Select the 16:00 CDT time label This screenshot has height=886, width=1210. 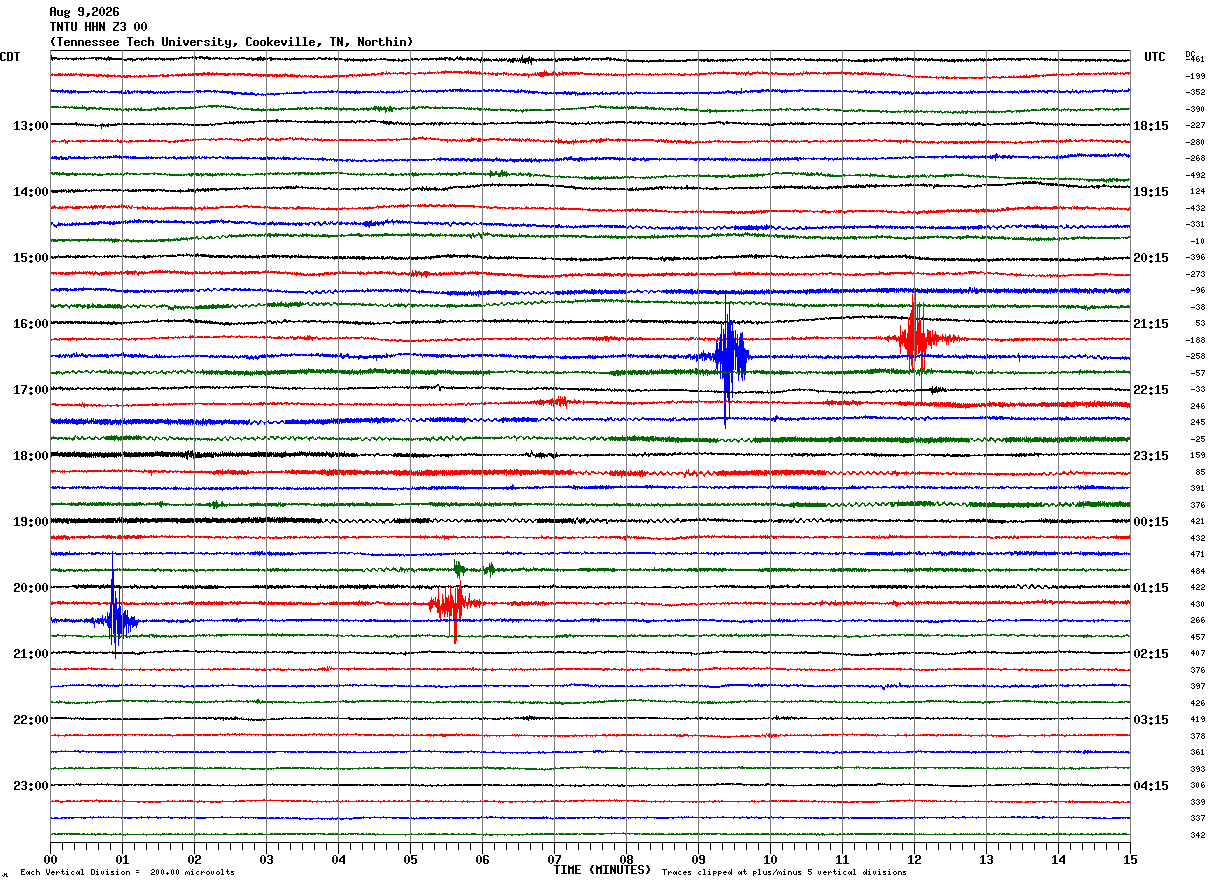[x=31, y=323]
